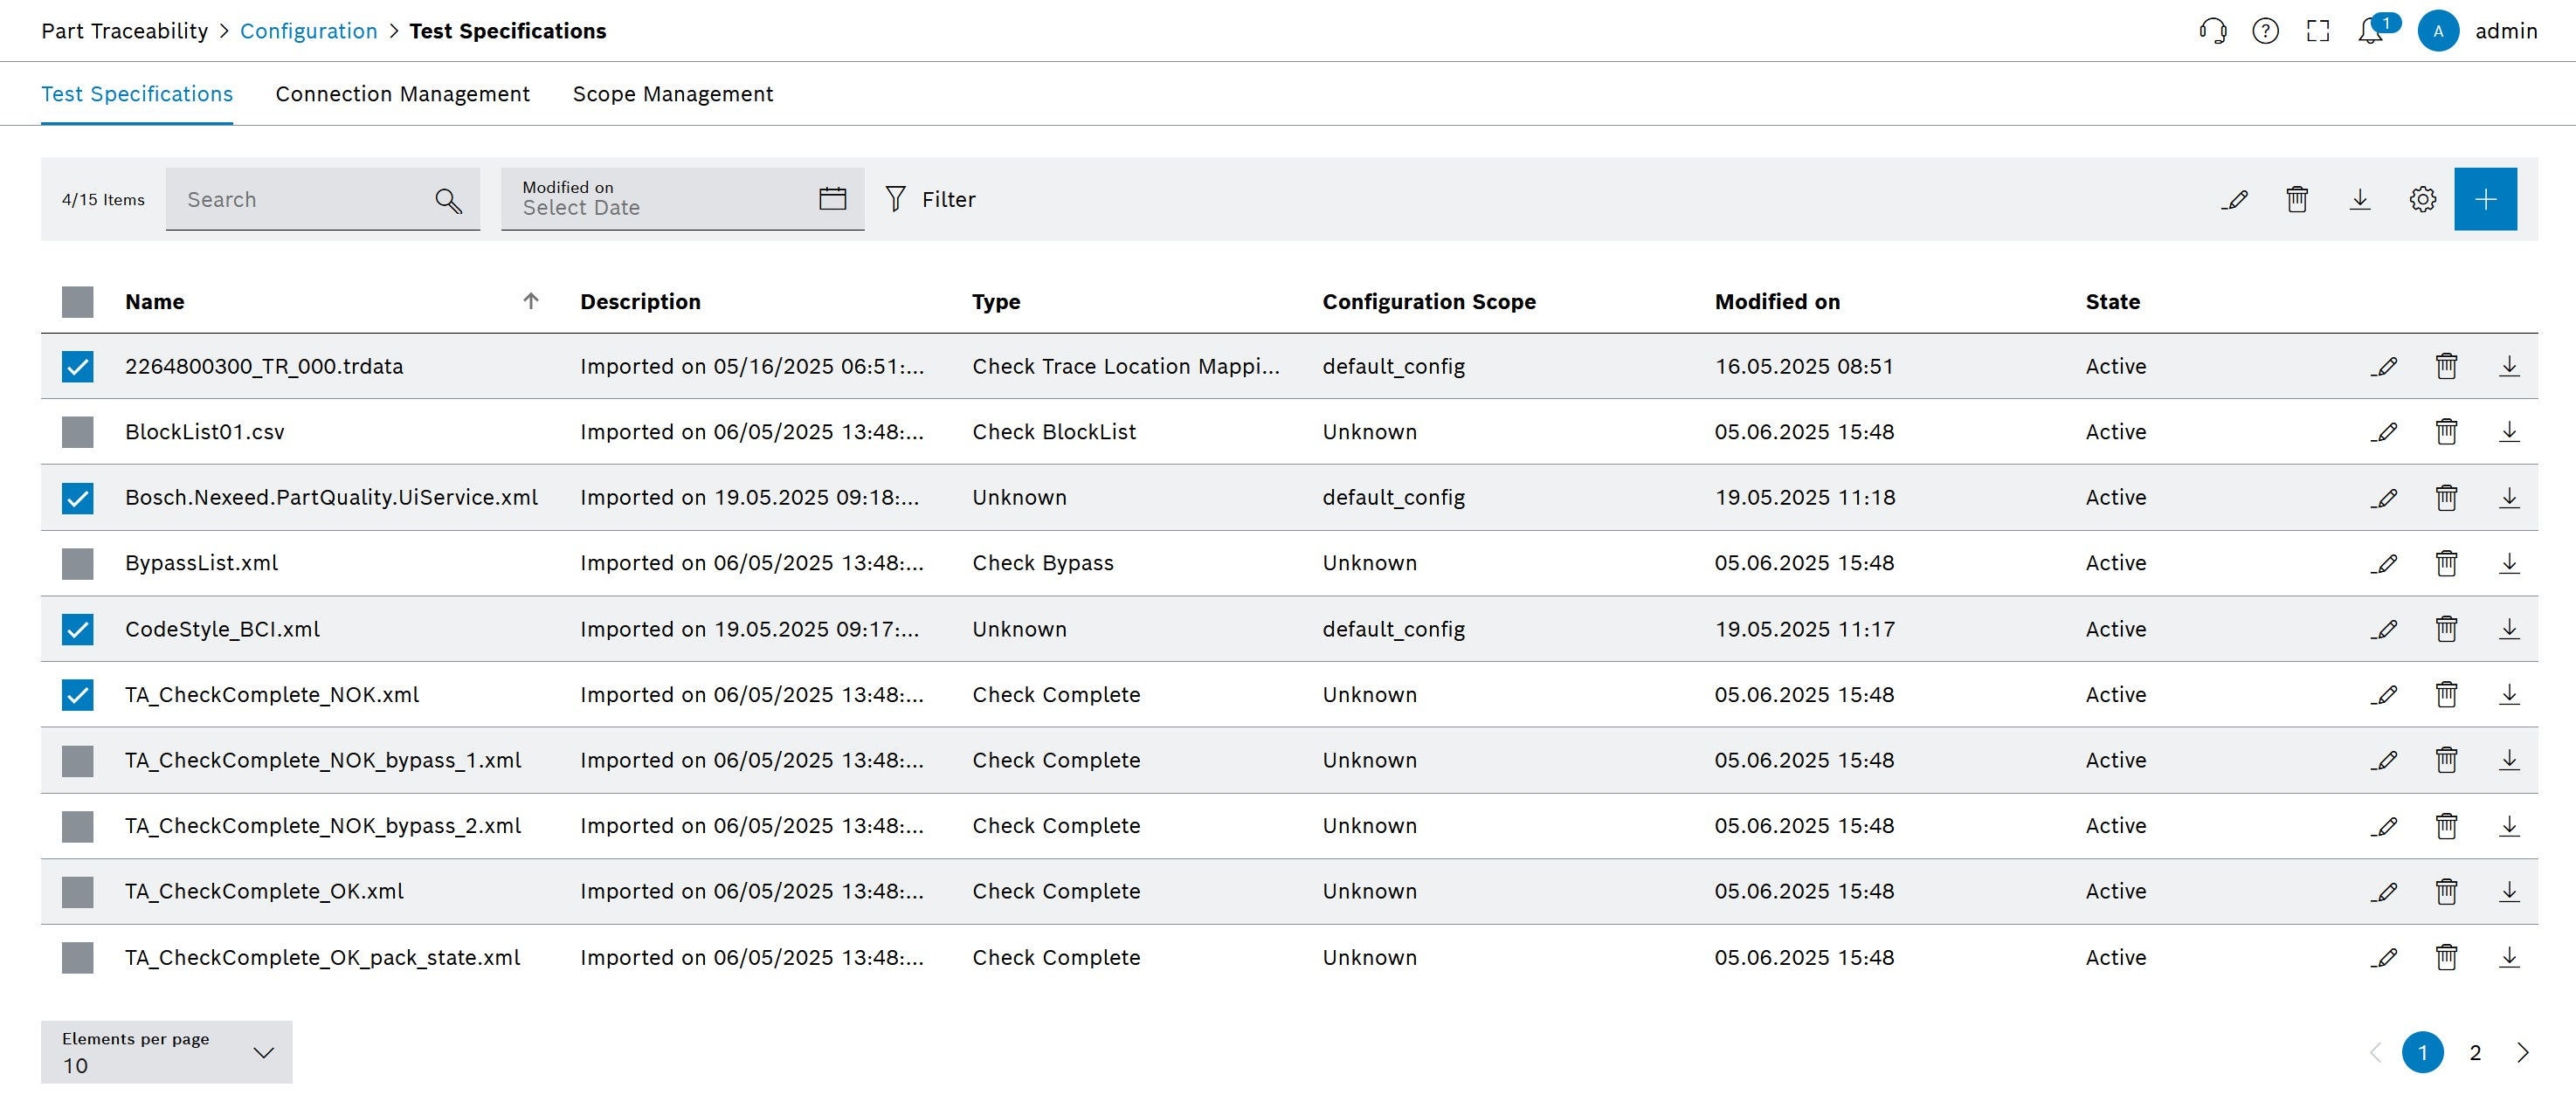Toggle the select-all header checkbox
Screen dimensions: 2576x1095
[77, 302]
